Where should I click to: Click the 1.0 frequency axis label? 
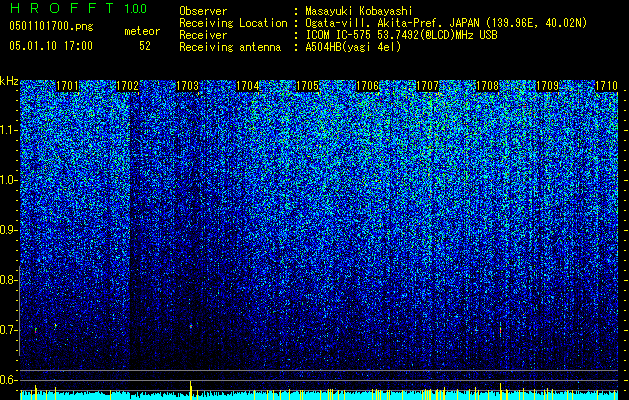click(x=9, y=180)
